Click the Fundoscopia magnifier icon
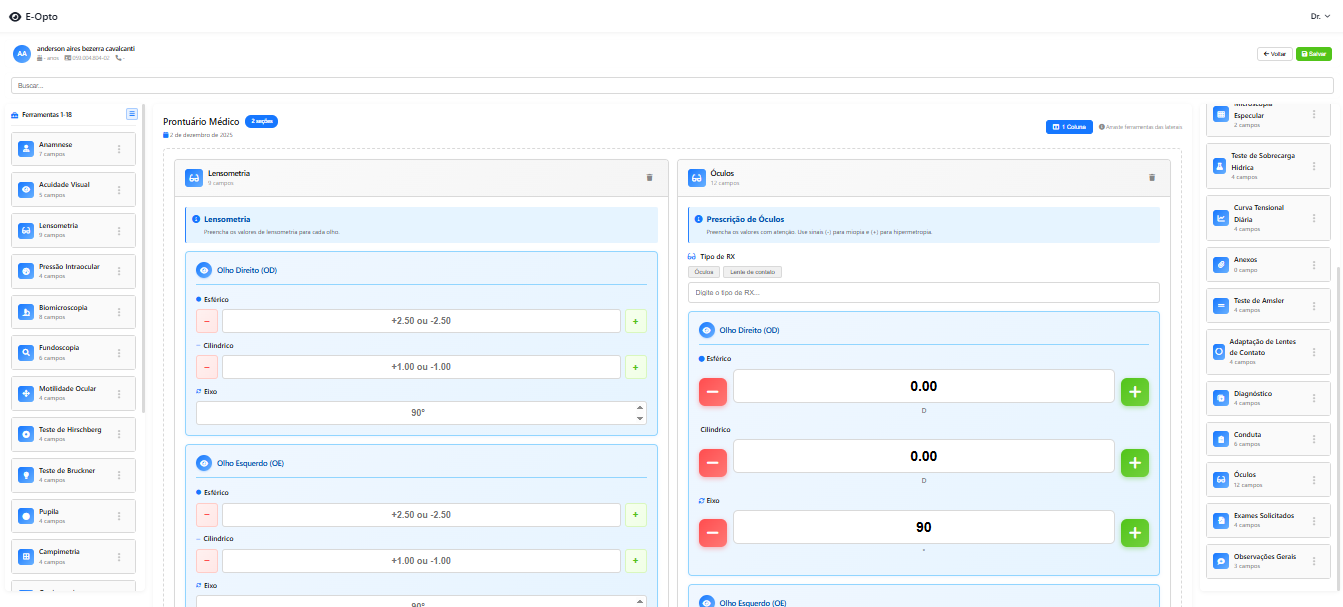 pyautogui.click(x=25, y=352)
